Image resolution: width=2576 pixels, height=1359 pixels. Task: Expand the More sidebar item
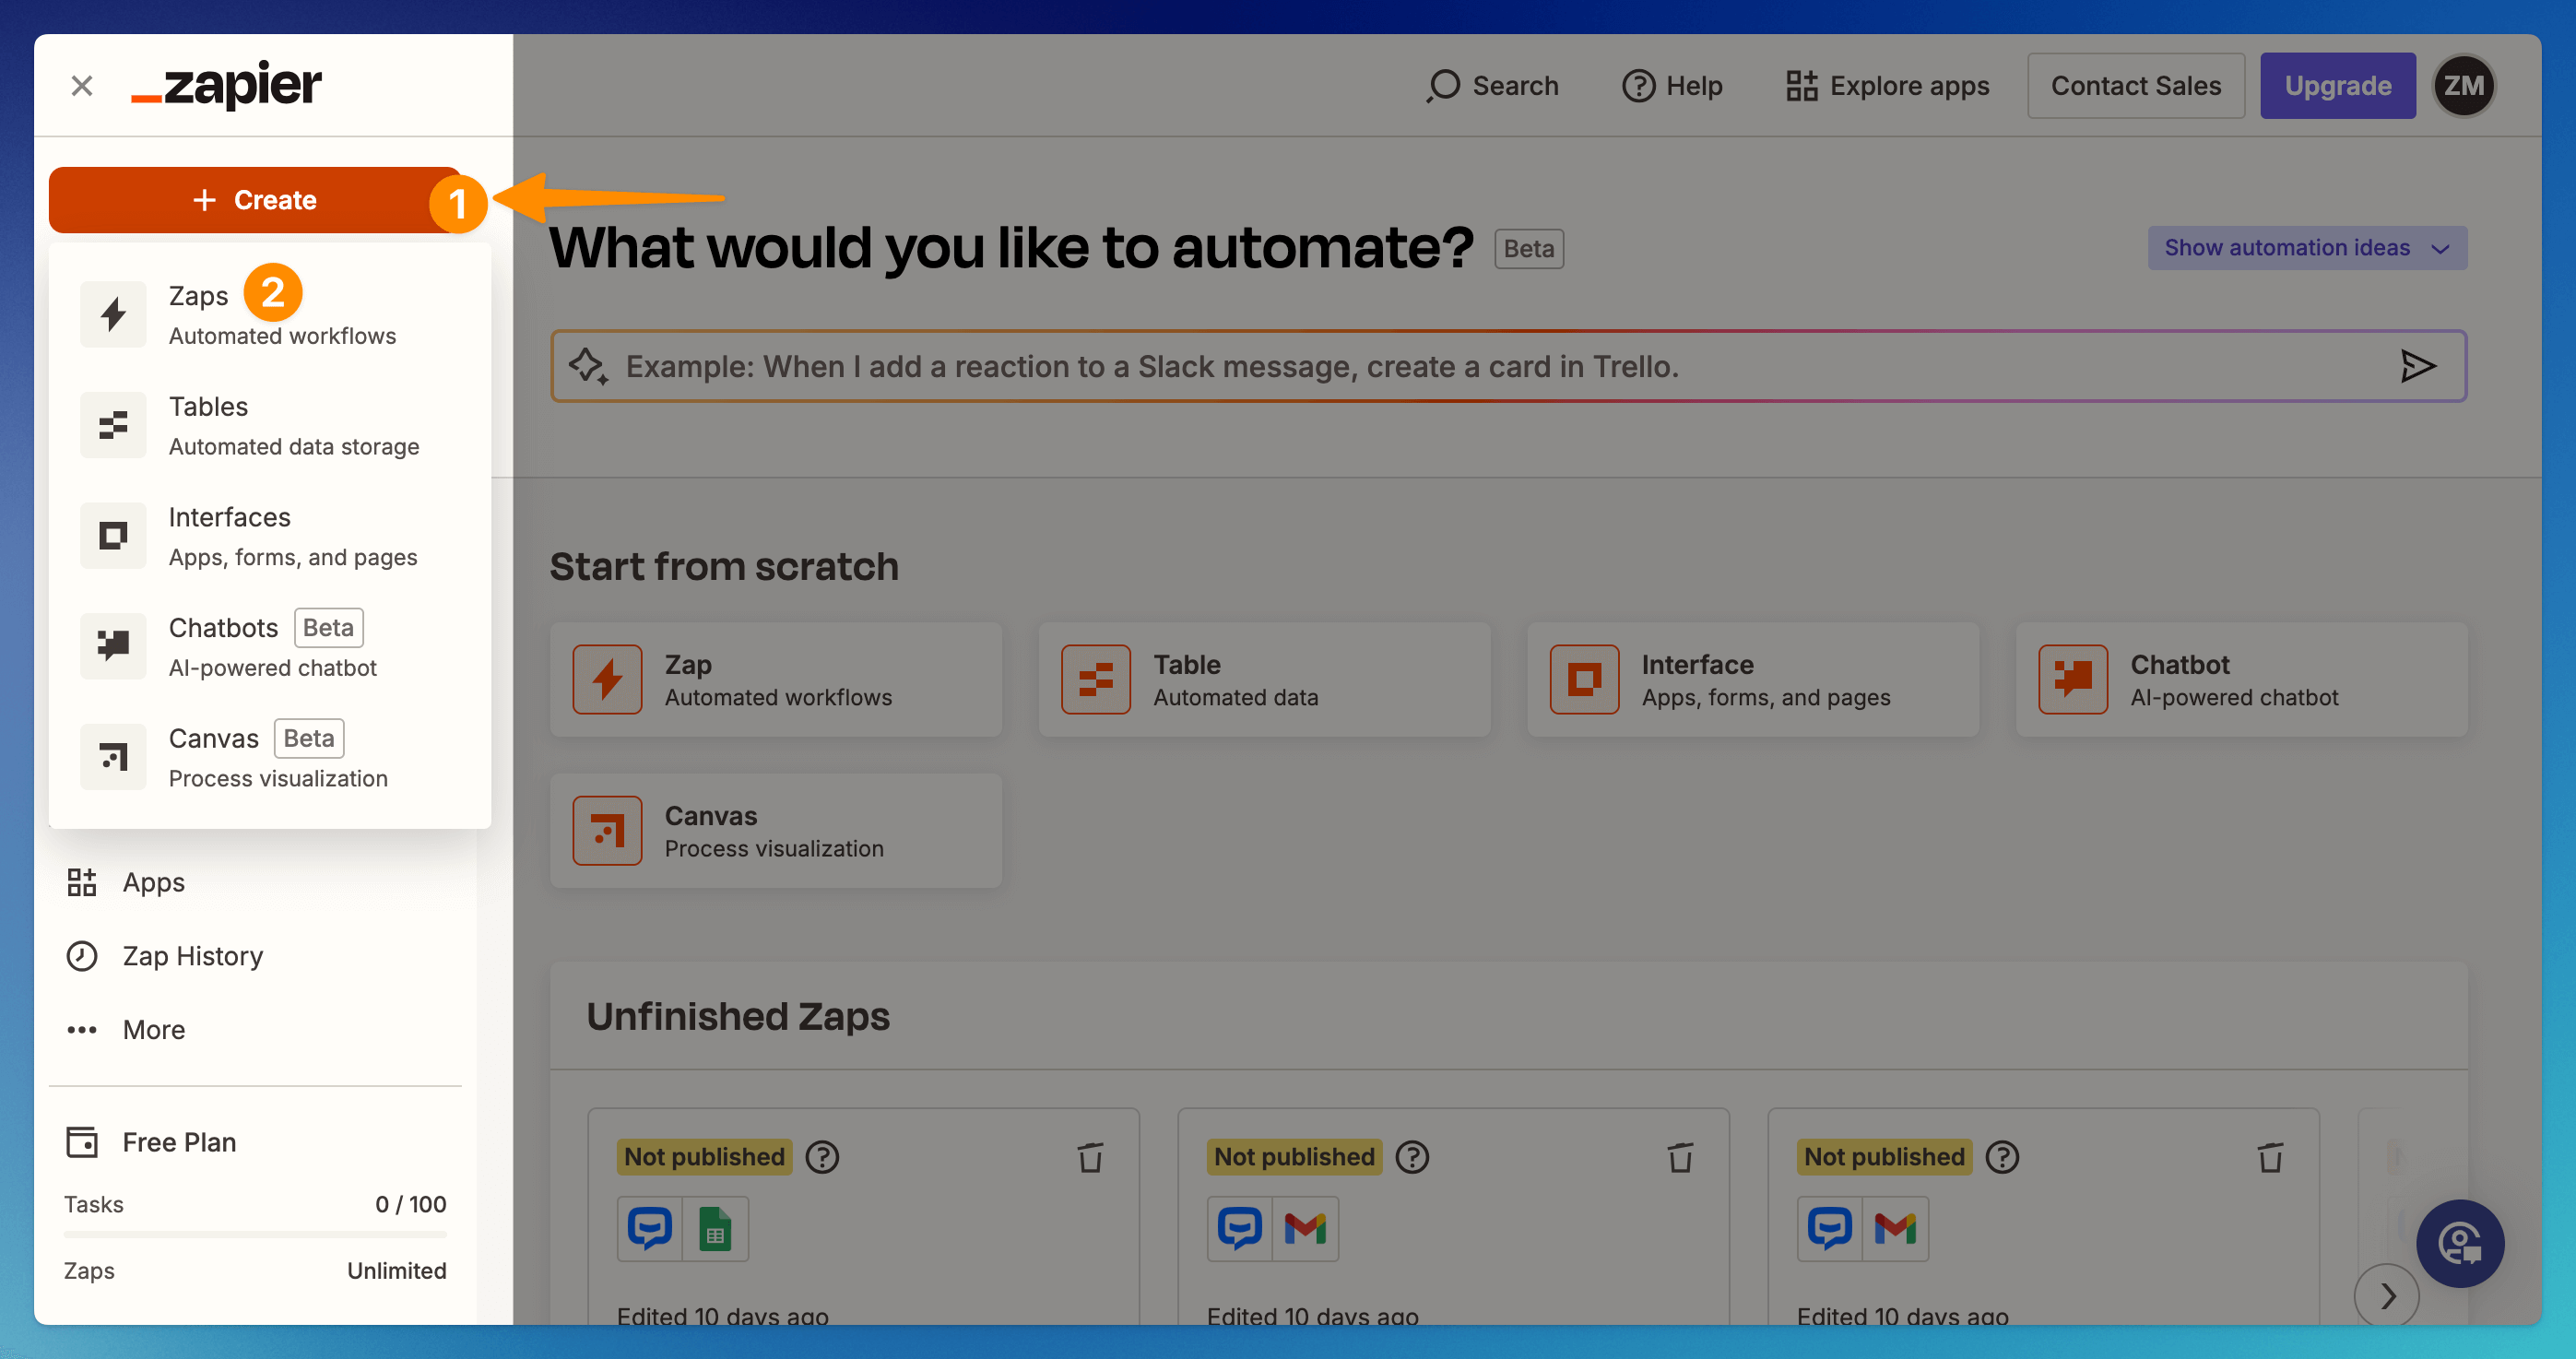153,1030
